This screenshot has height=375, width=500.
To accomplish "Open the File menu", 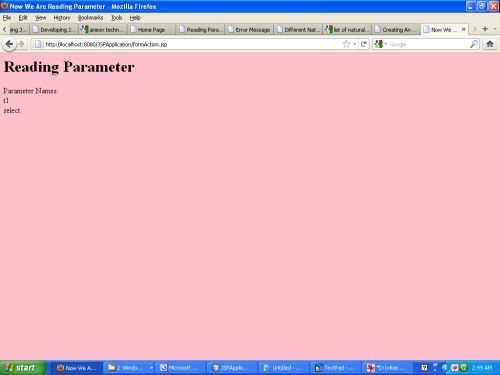I will pyautogui.click(x=7, y=18).
